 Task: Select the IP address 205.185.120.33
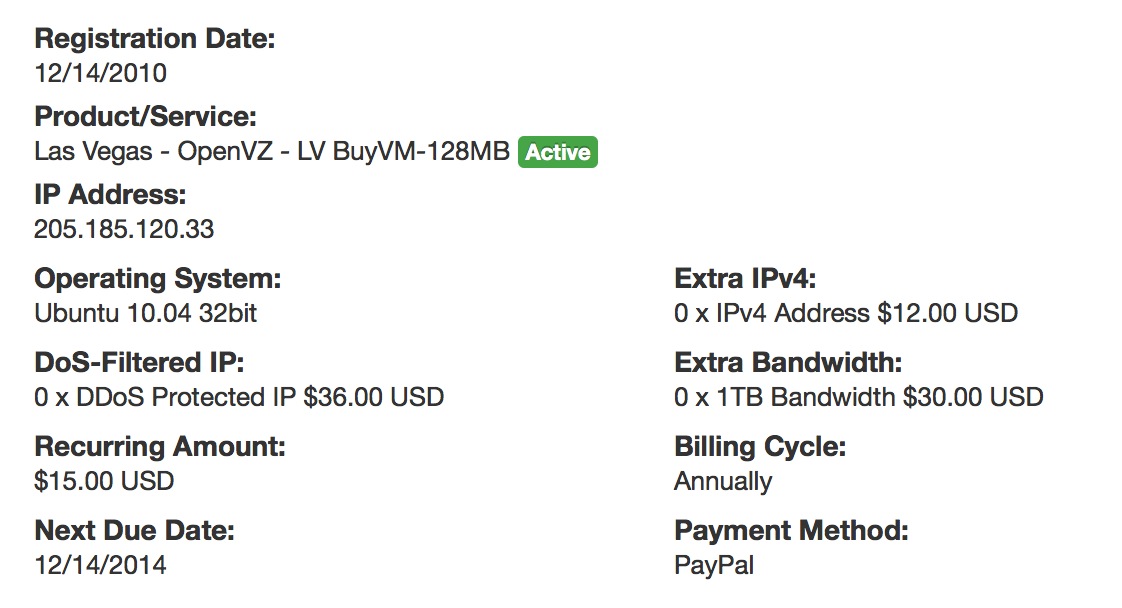pos(124,229)
